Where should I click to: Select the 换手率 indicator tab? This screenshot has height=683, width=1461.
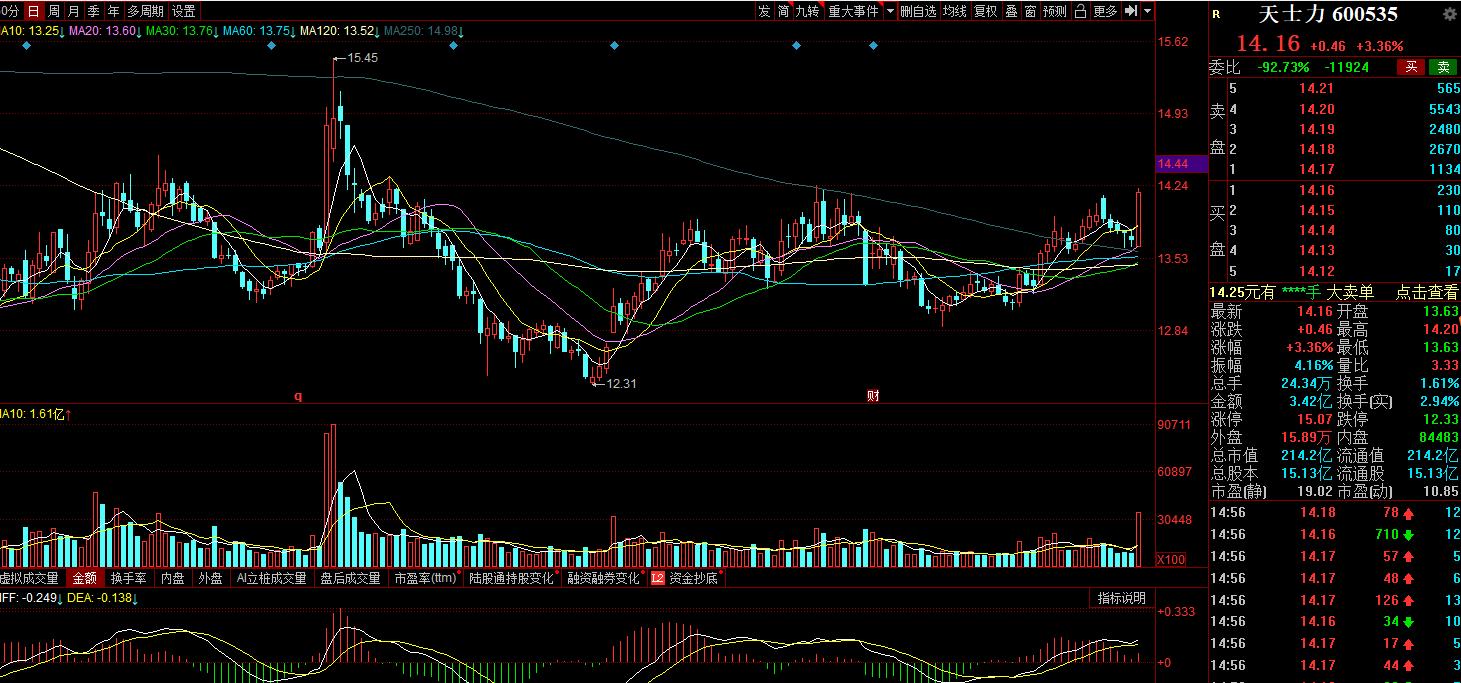(x=128, y=578)
